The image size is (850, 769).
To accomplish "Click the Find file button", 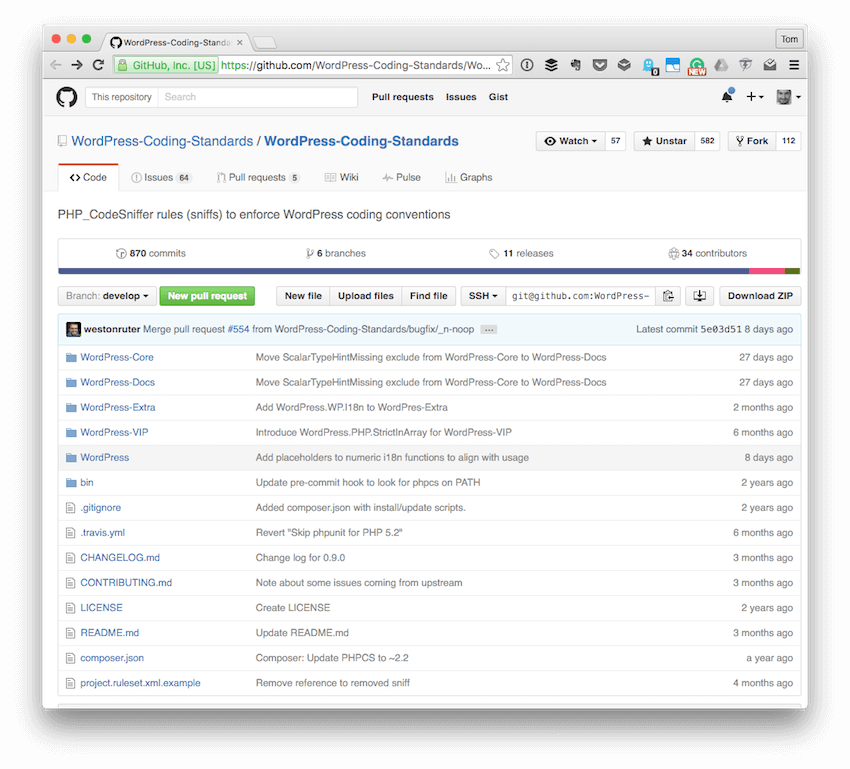I will tap(429, 296).
